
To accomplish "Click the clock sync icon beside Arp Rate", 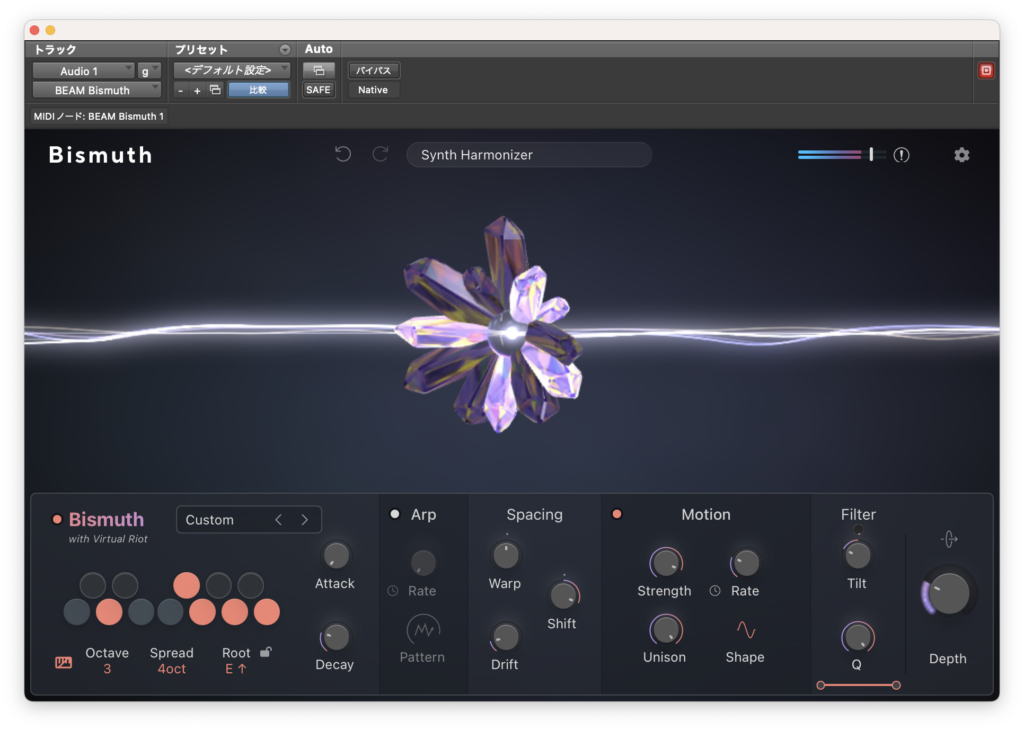I will coord(392,590).
